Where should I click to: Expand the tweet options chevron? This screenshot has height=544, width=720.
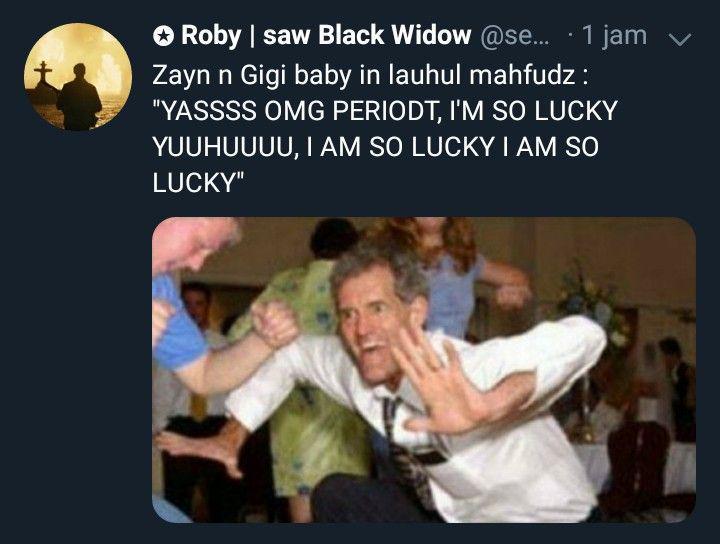pyautogui.click(x=680, y=39)
